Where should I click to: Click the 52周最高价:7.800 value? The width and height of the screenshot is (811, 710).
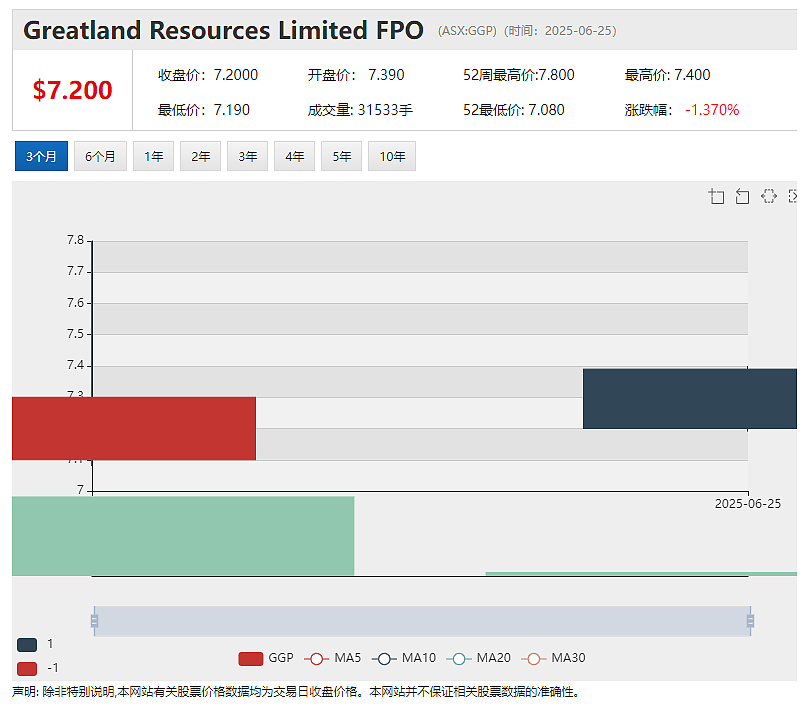pyautogui.click(x=519, y=75)
